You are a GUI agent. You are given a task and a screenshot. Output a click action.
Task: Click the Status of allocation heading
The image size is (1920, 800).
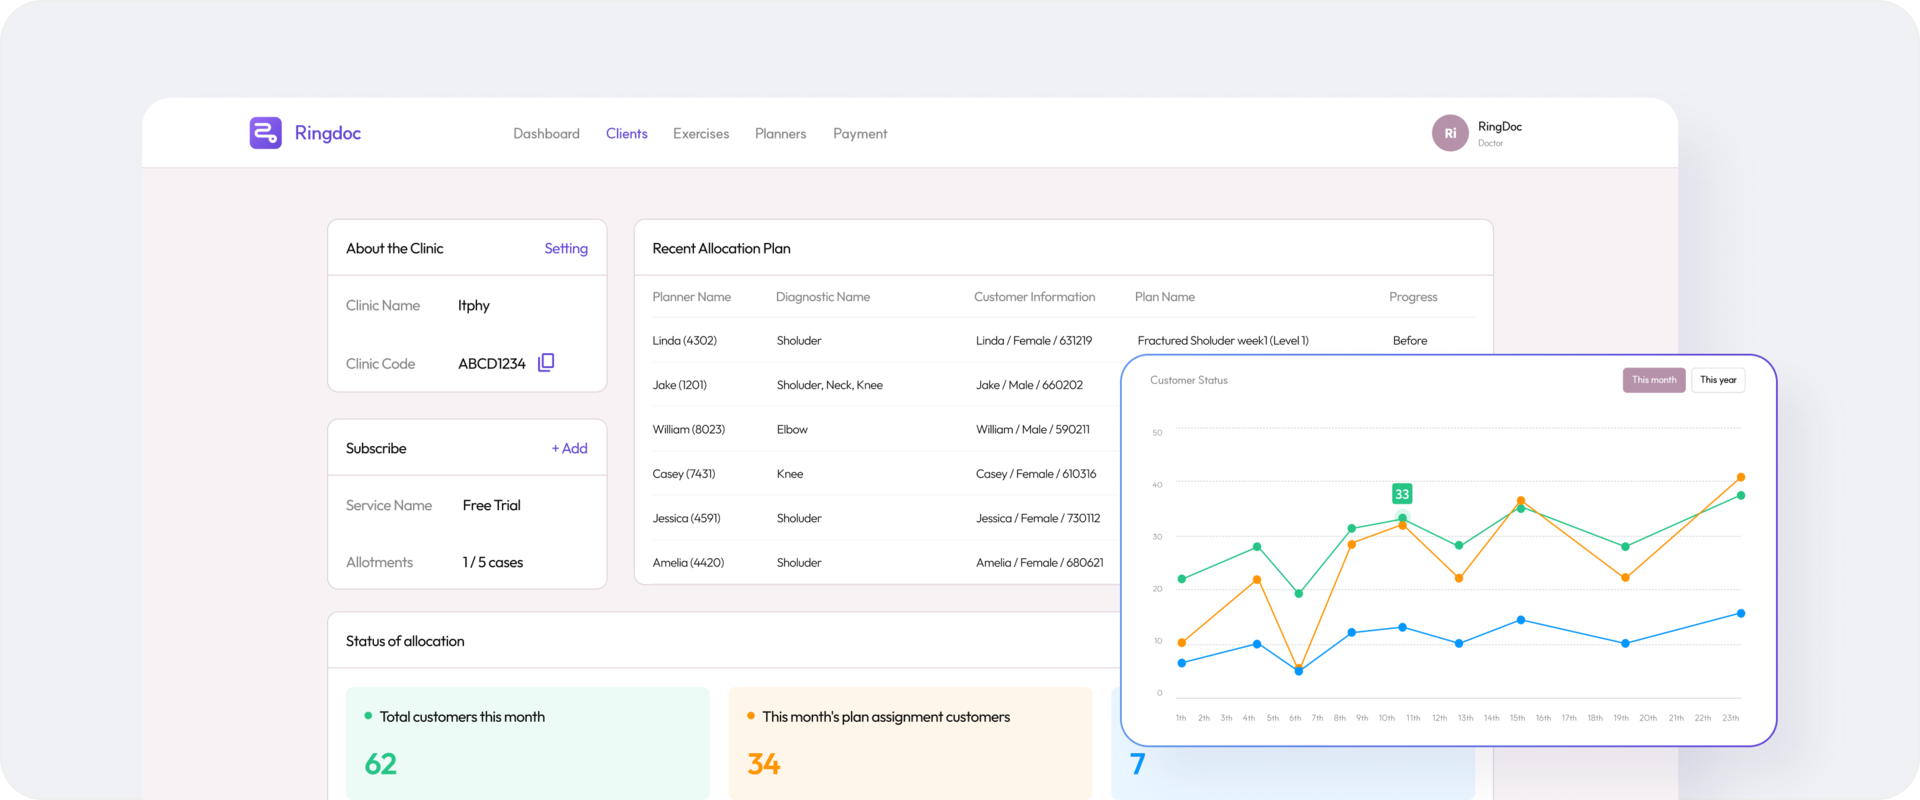[405, 641]
